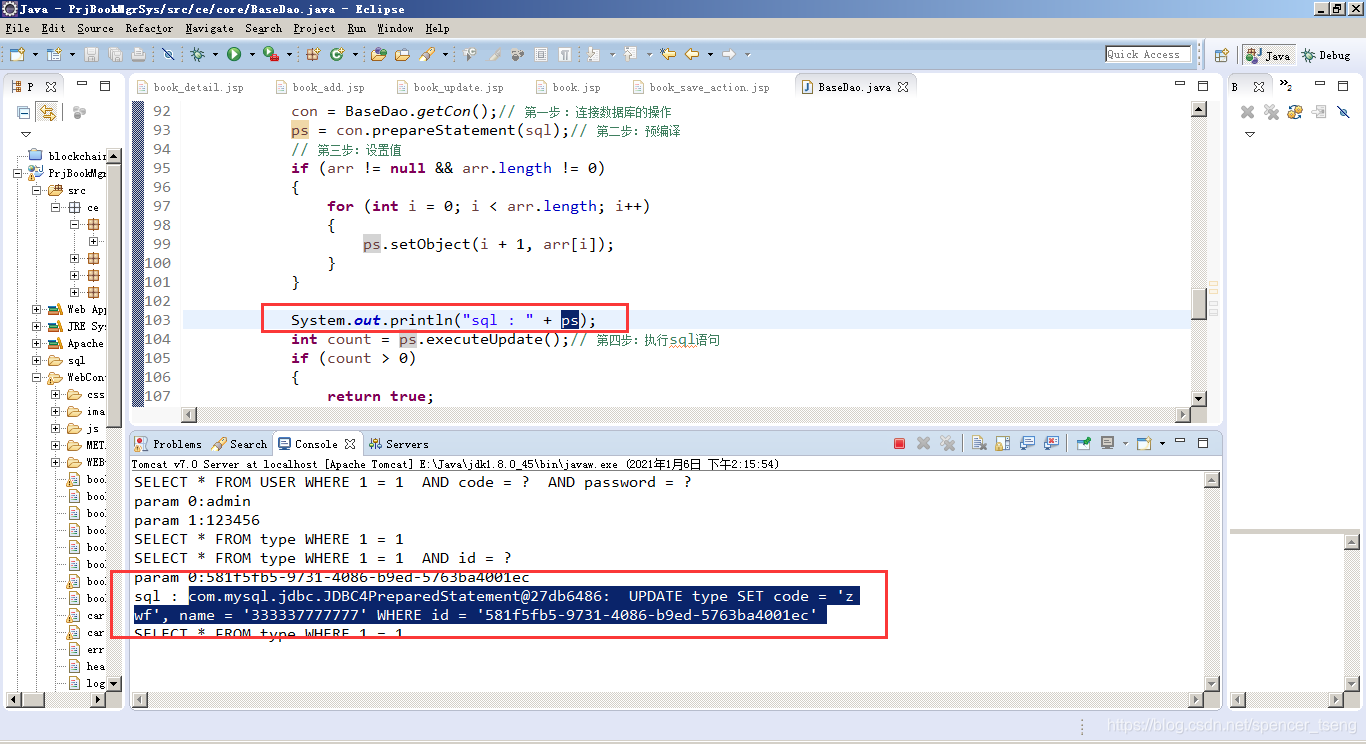Print BaseDao.java using the printer icon

click(137, 54)
